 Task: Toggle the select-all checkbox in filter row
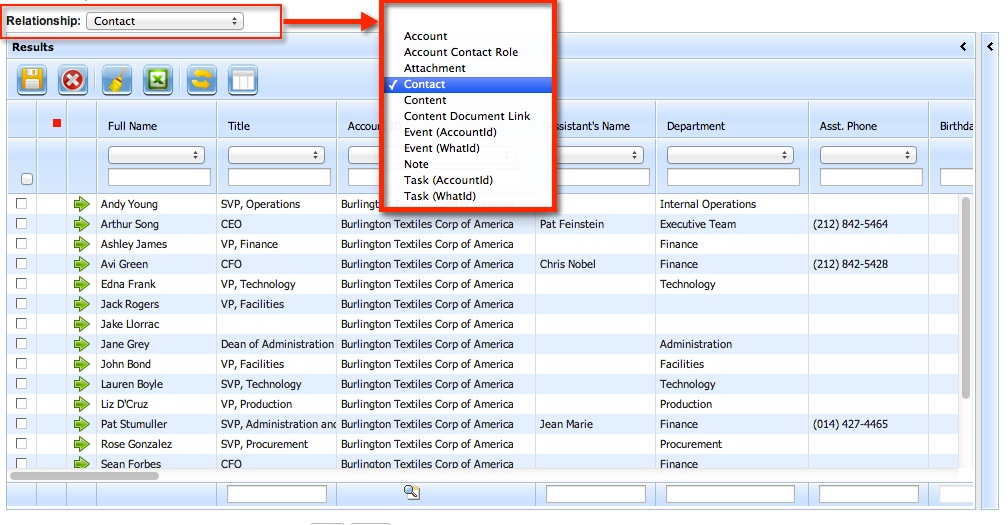27,179
